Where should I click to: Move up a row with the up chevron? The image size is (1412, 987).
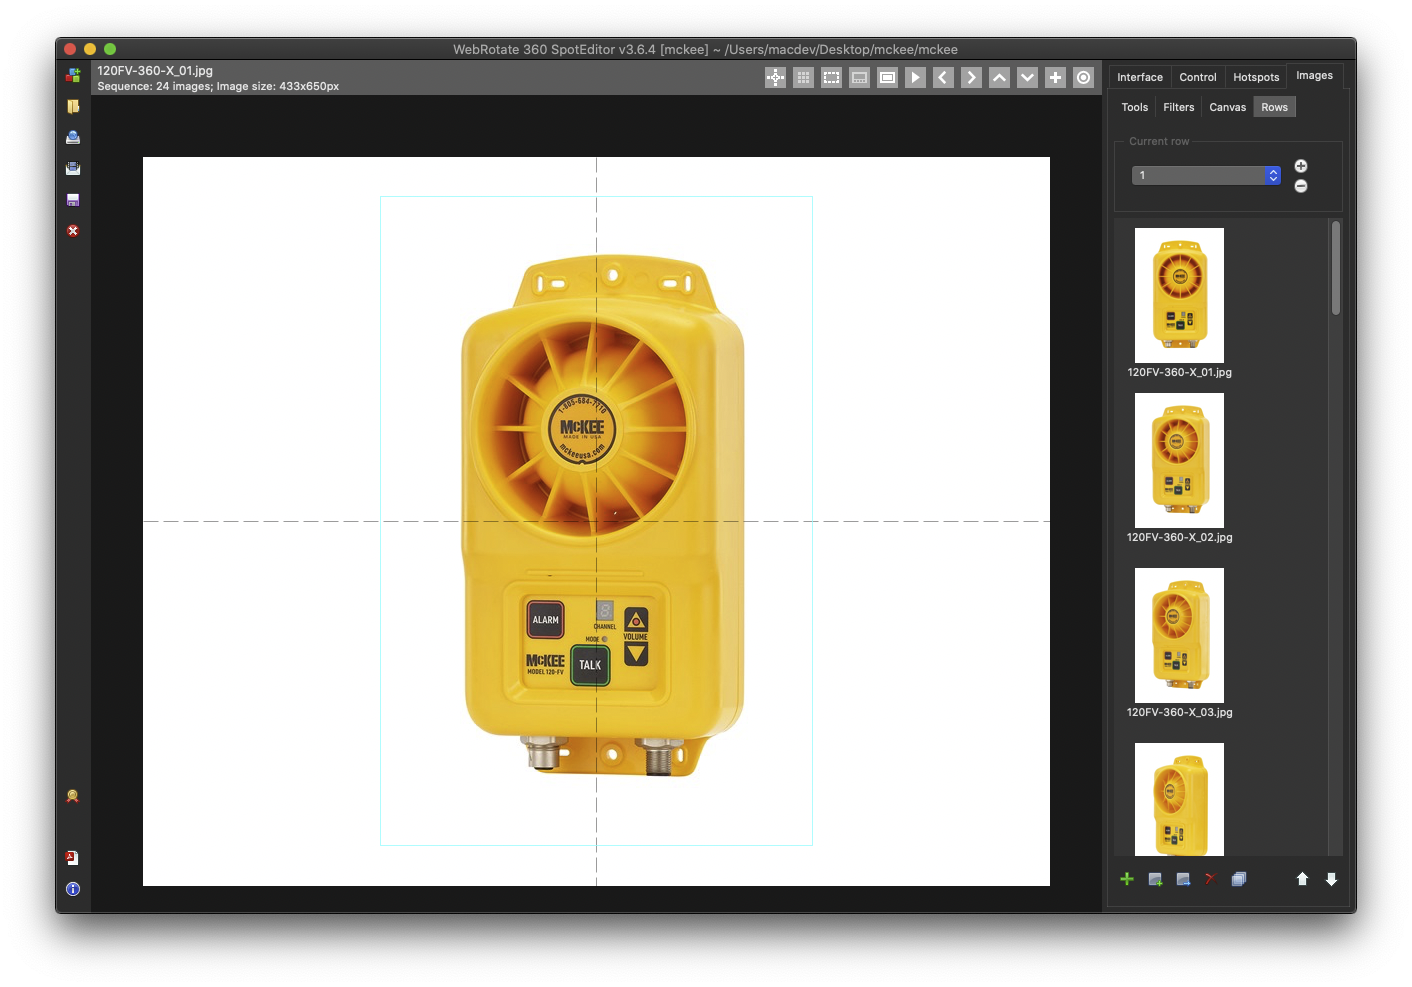tap(999, 77)
